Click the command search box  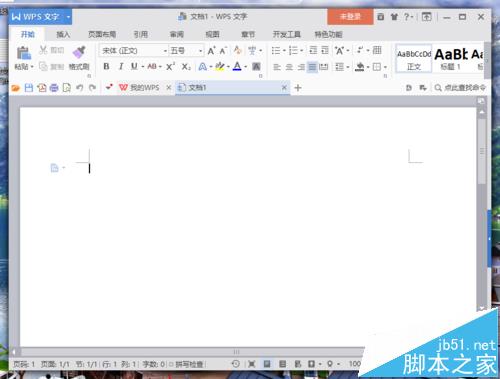pyautogui.click(x=460, y=88)
